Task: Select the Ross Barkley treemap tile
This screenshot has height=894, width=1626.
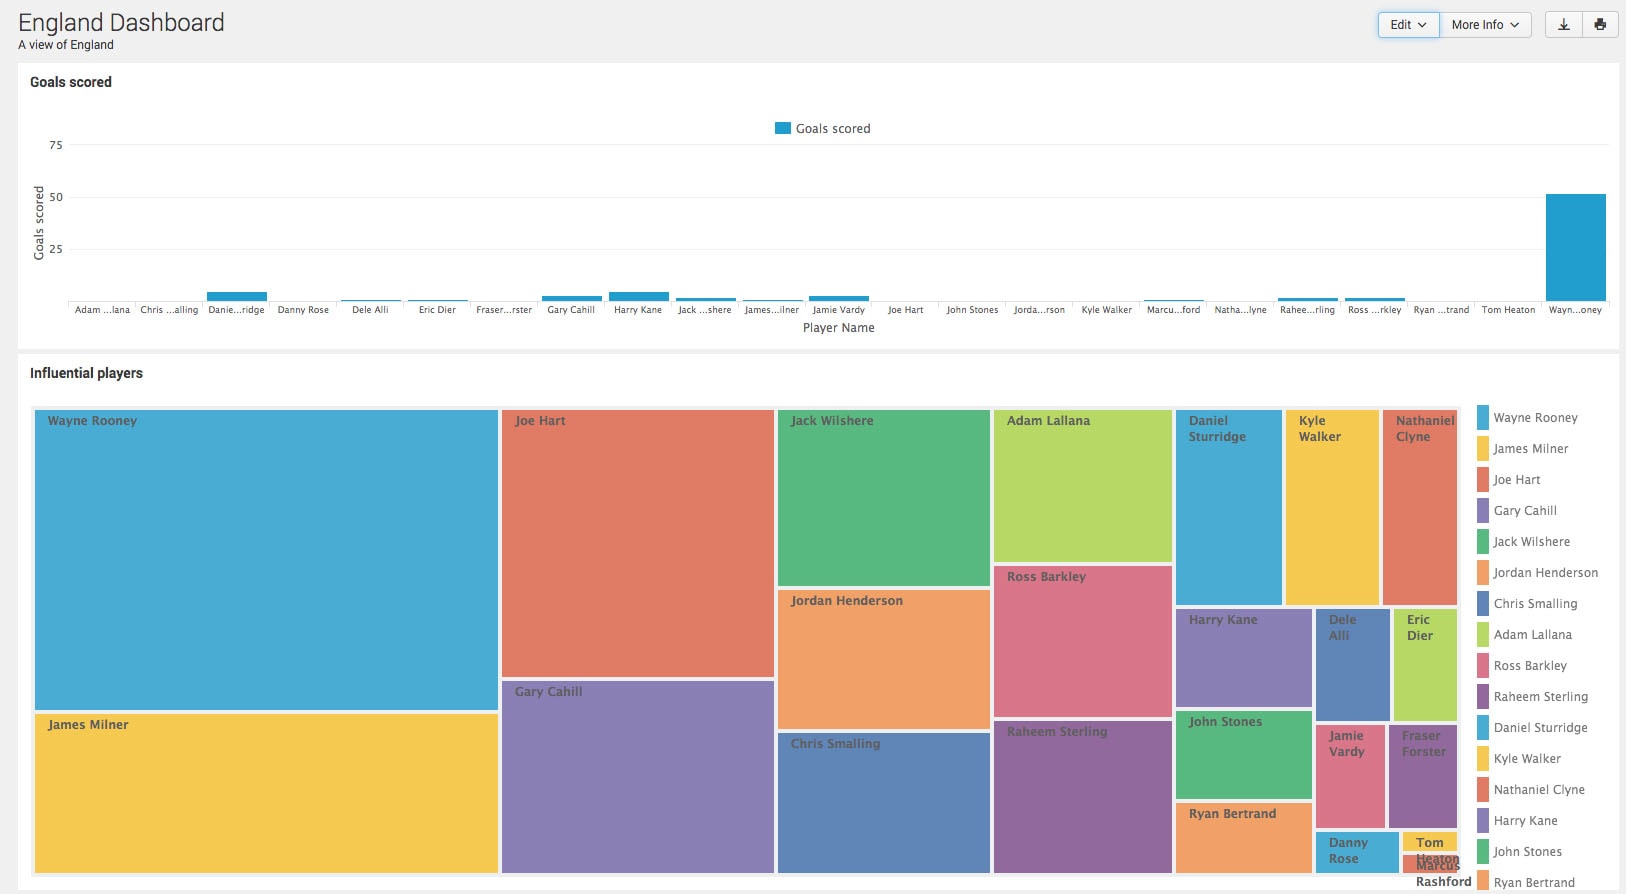Action: (1083, 641)
